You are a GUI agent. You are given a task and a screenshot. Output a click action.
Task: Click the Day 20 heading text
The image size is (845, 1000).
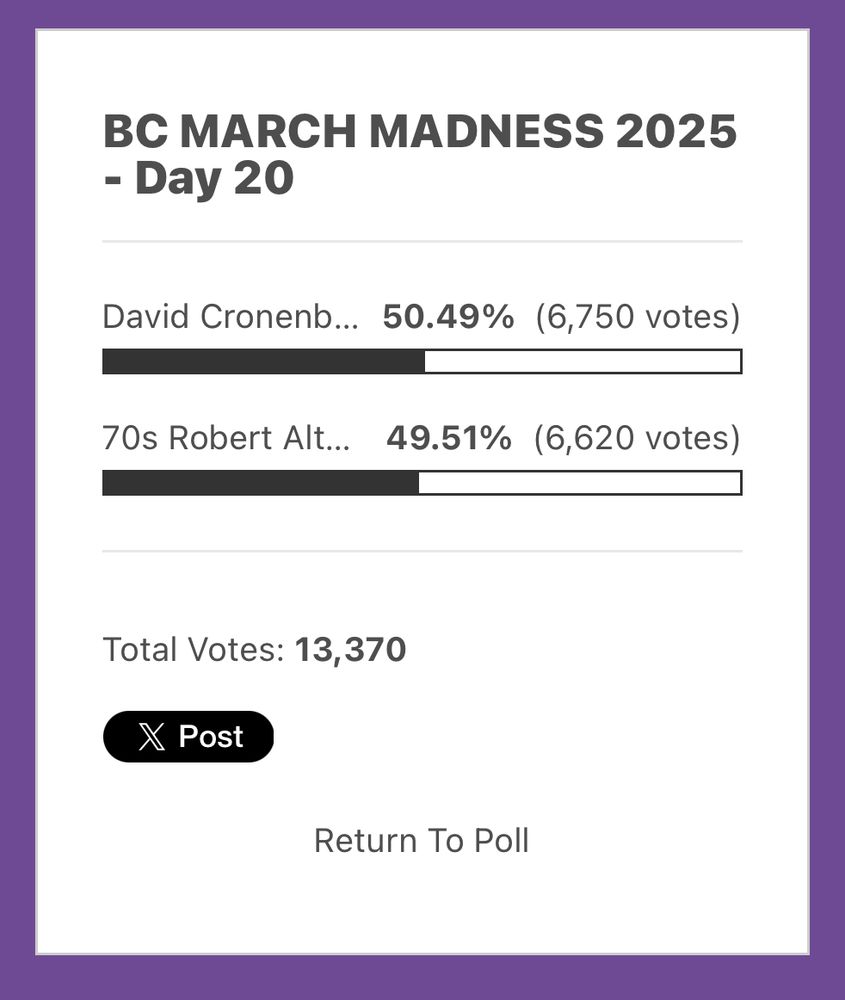[214, 178]
